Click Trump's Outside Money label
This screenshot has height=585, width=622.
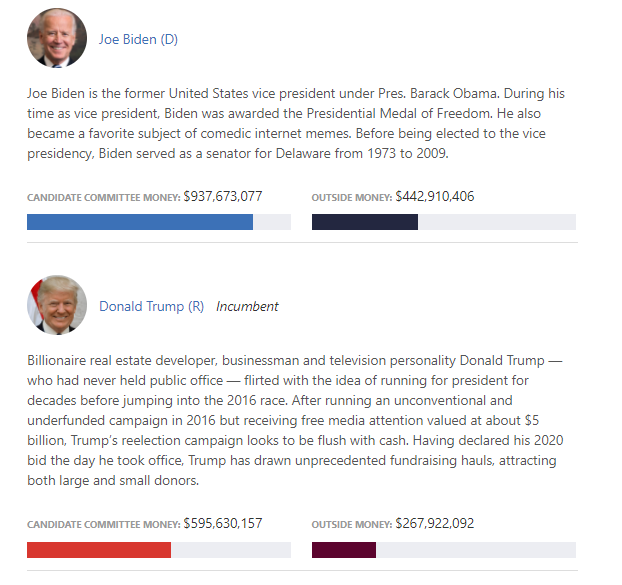(351, 525)
